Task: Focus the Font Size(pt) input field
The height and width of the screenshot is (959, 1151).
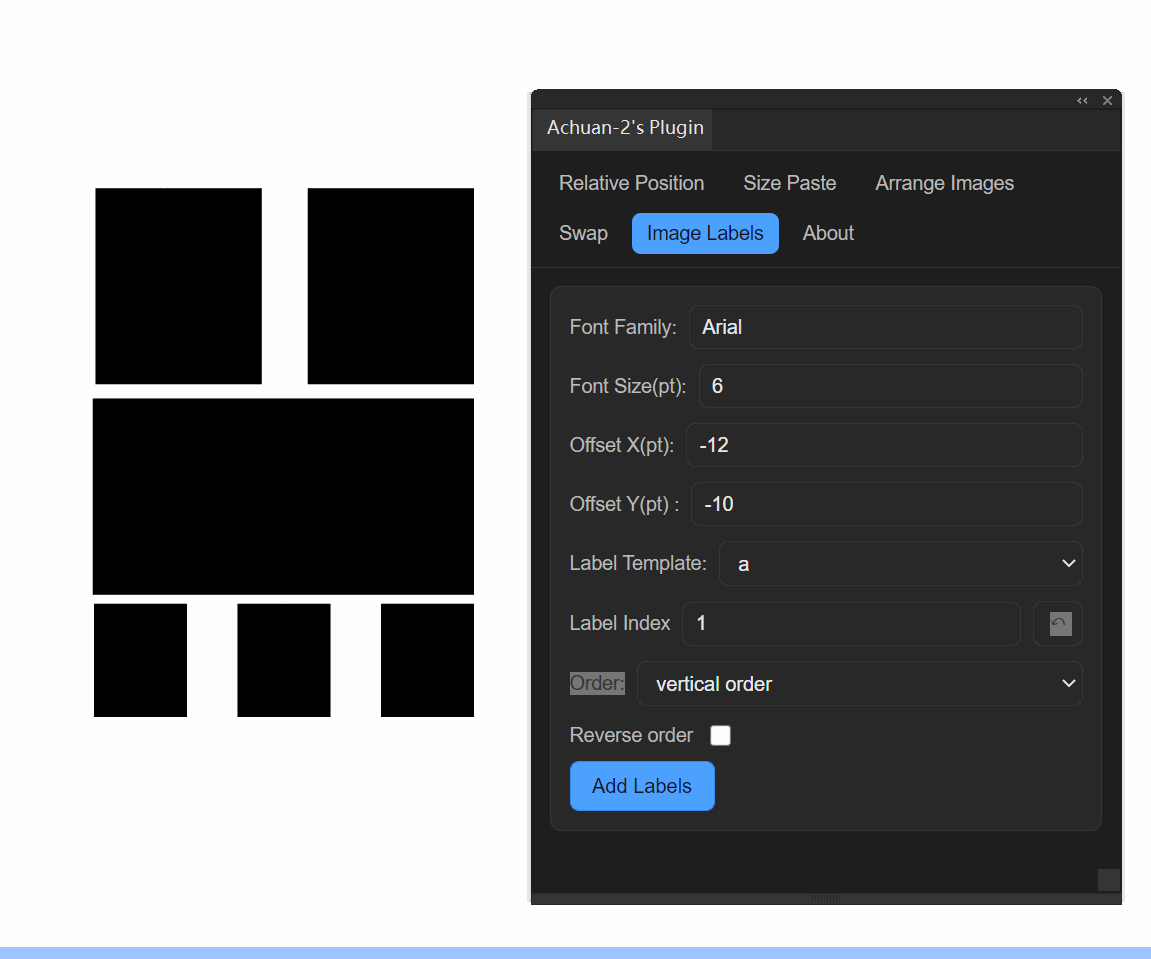Action: (x=890, y=386)
